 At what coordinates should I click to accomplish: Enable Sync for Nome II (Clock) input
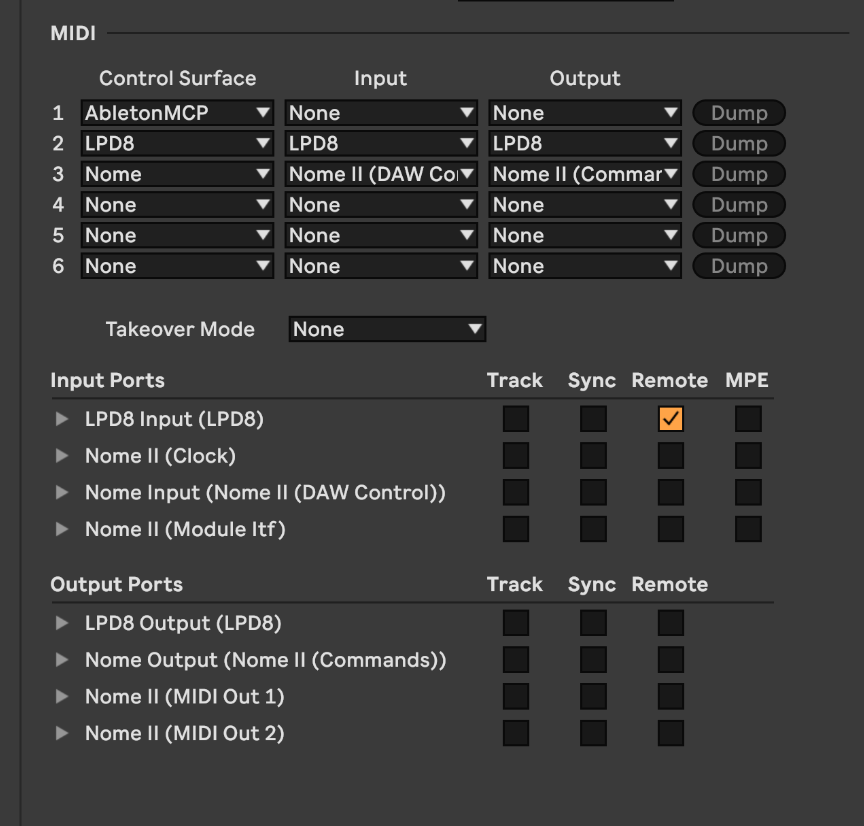(593, 456)
